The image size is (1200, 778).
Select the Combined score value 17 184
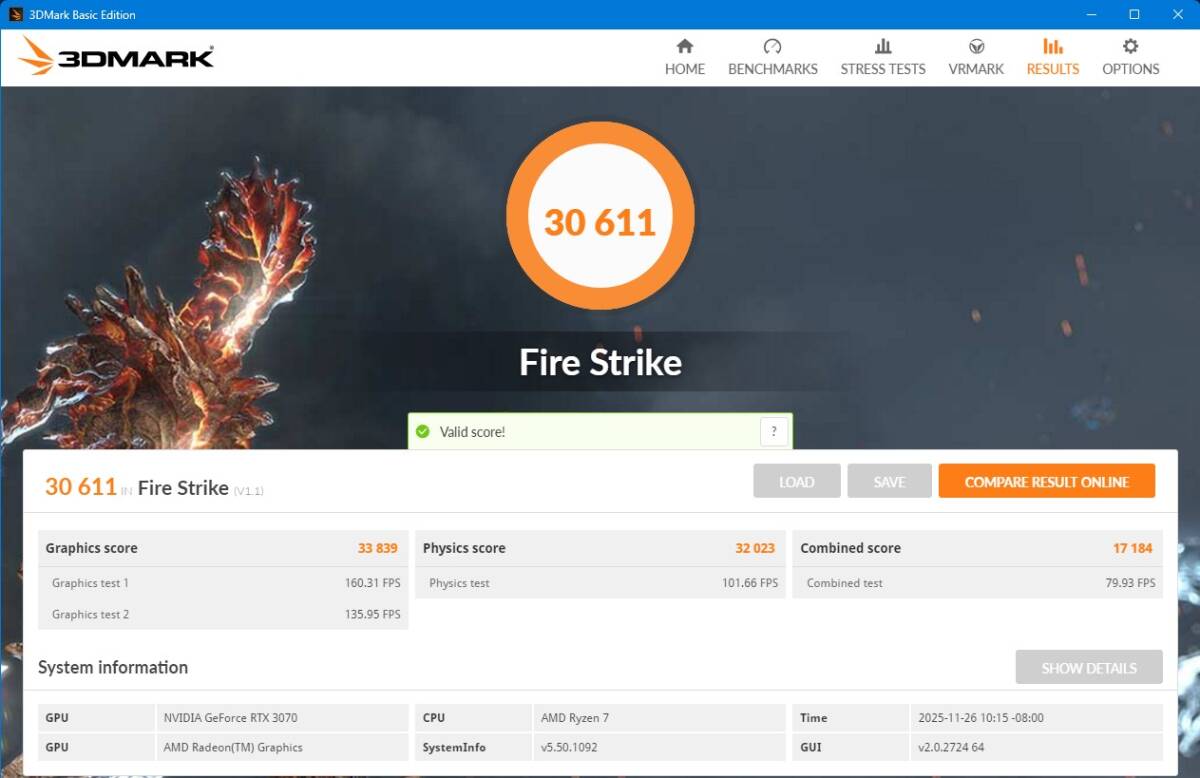point(1133,548)
